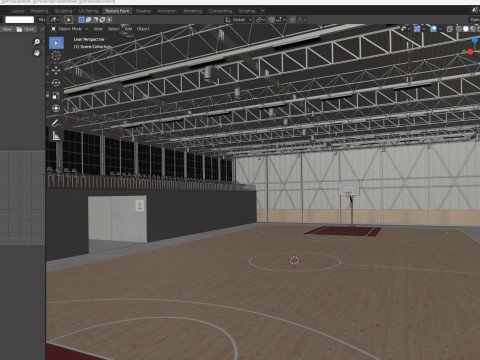Switch to the Modeling workspace tab
480x360 pixels.
(x=39, y=11)
